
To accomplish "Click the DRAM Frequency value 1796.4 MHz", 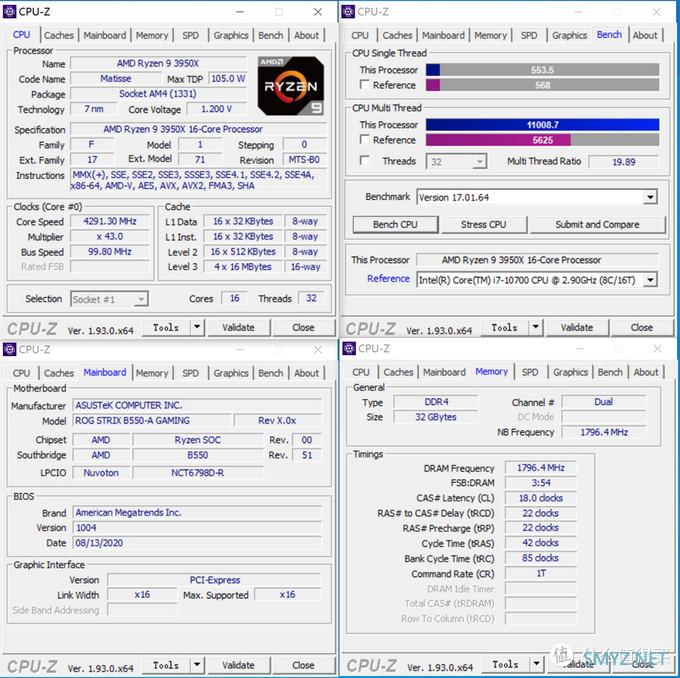I will [x=541, y=468].
